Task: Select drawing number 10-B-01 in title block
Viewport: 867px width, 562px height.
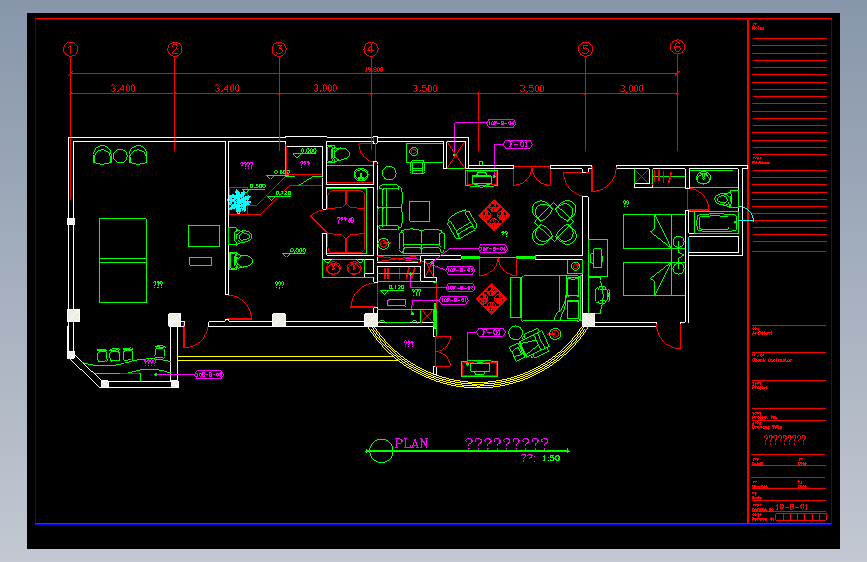Action: coord(791,507)
